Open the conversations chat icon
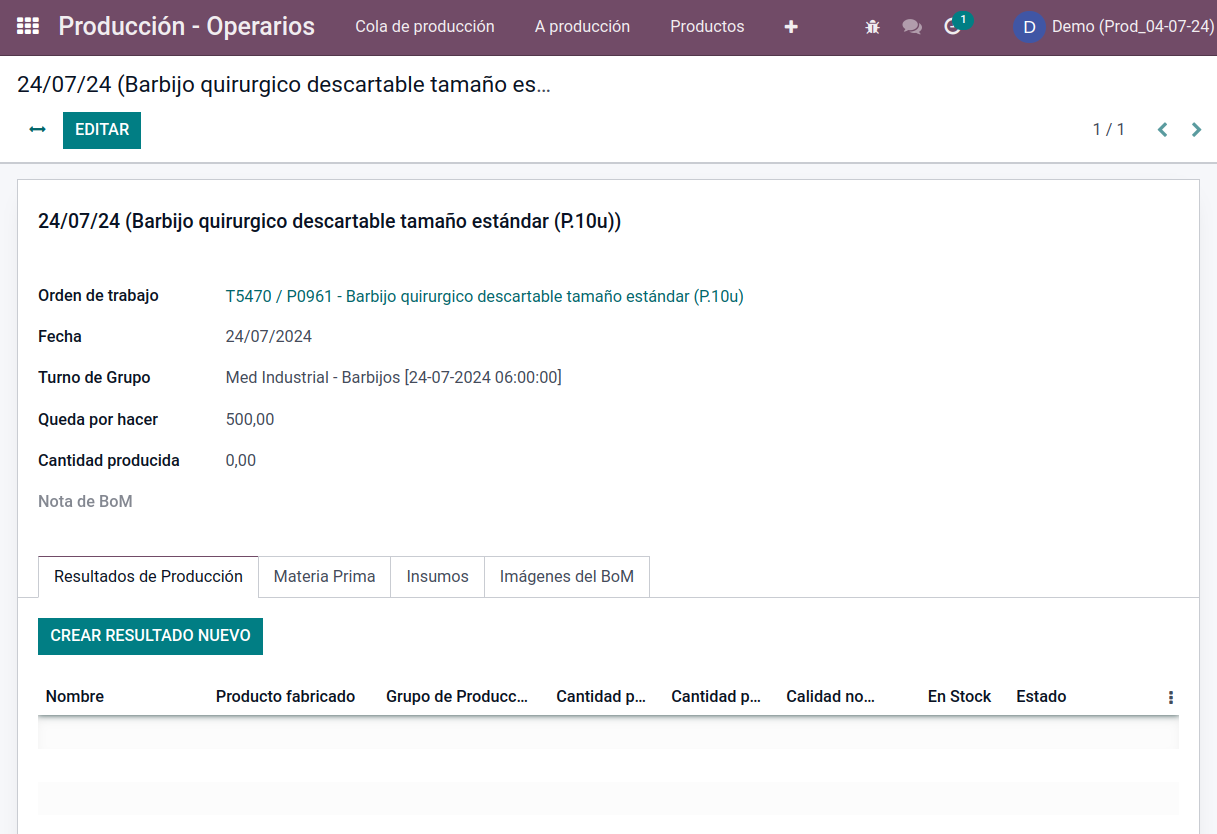 (x=912, y=27)
